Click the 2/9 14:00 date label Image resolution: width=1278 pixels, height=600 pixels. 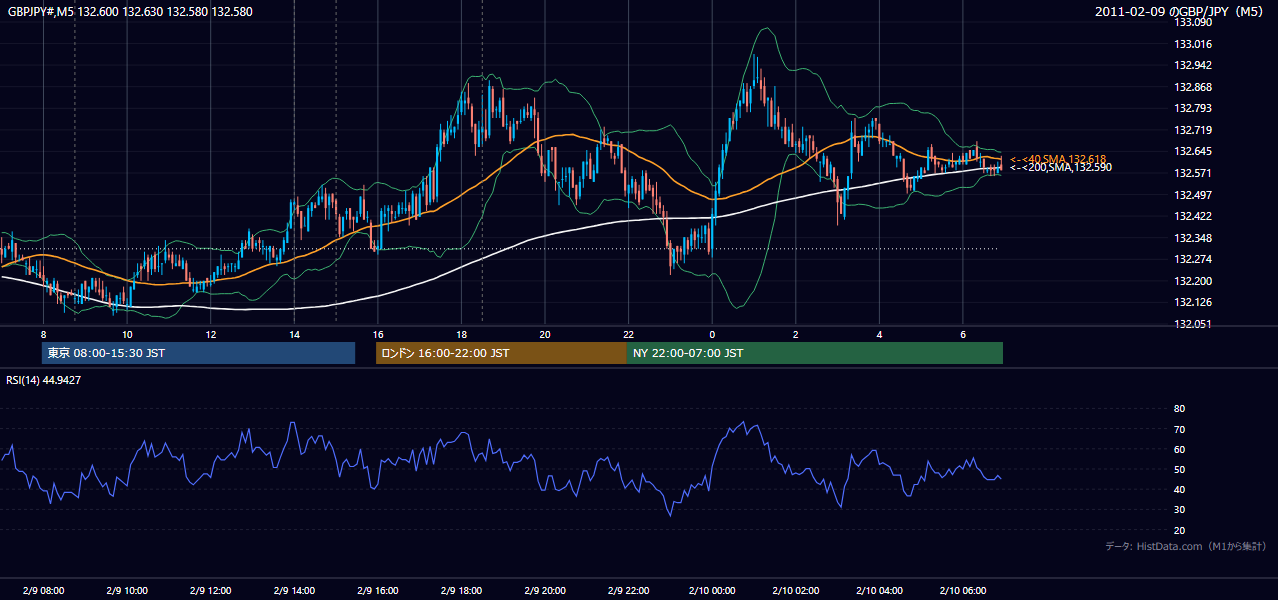tap(294, 591)
